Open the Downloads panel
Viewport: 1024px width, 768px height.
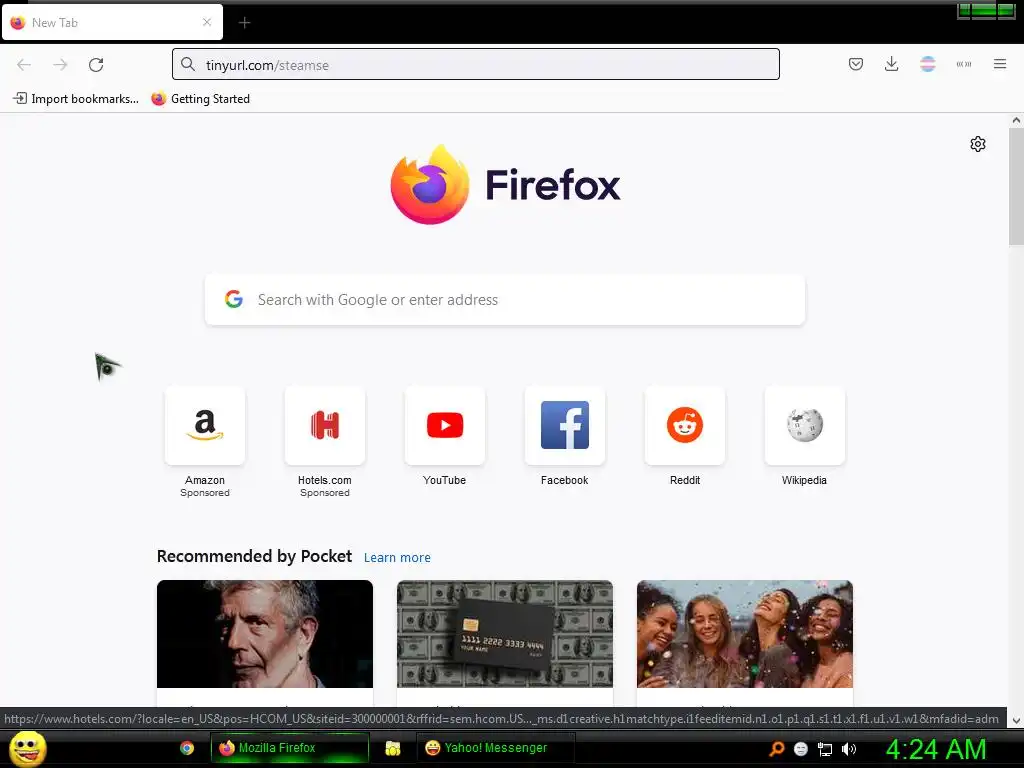click(891, 64)
